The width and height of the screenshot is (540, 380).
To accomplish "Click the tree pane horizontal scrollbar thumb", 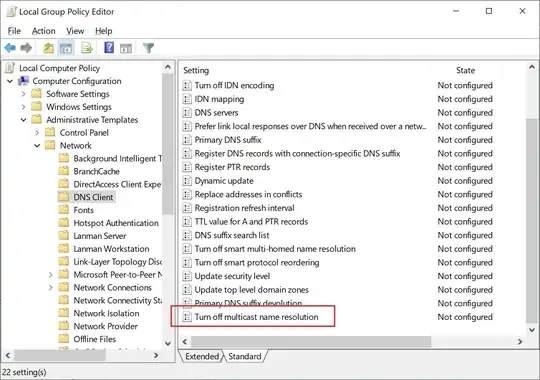I will 60,355.
